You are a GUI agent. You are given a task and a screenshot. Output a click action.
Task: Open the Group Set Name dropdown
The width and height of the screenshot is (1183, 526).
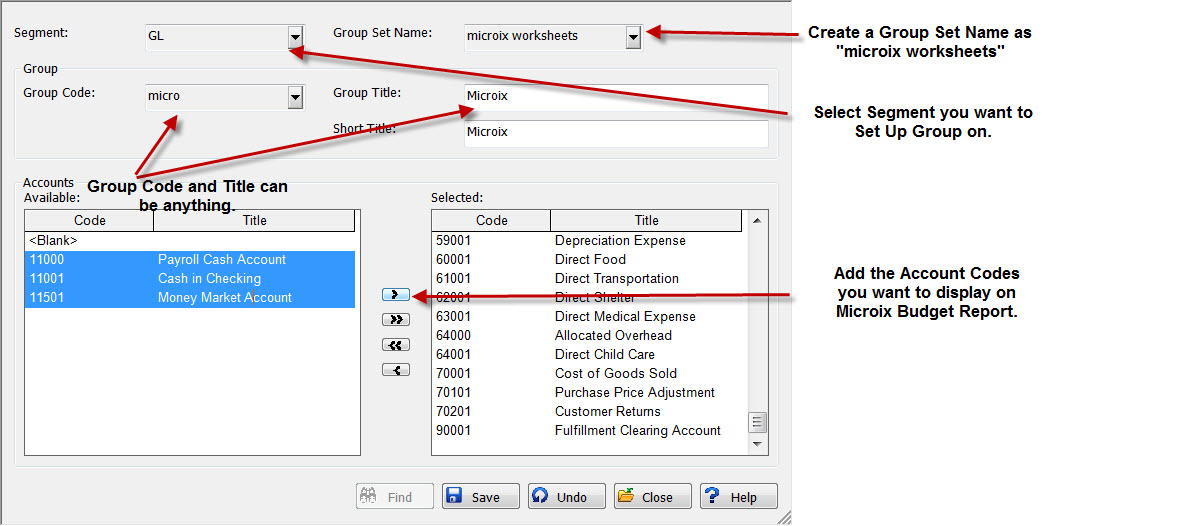pos(633,37)
